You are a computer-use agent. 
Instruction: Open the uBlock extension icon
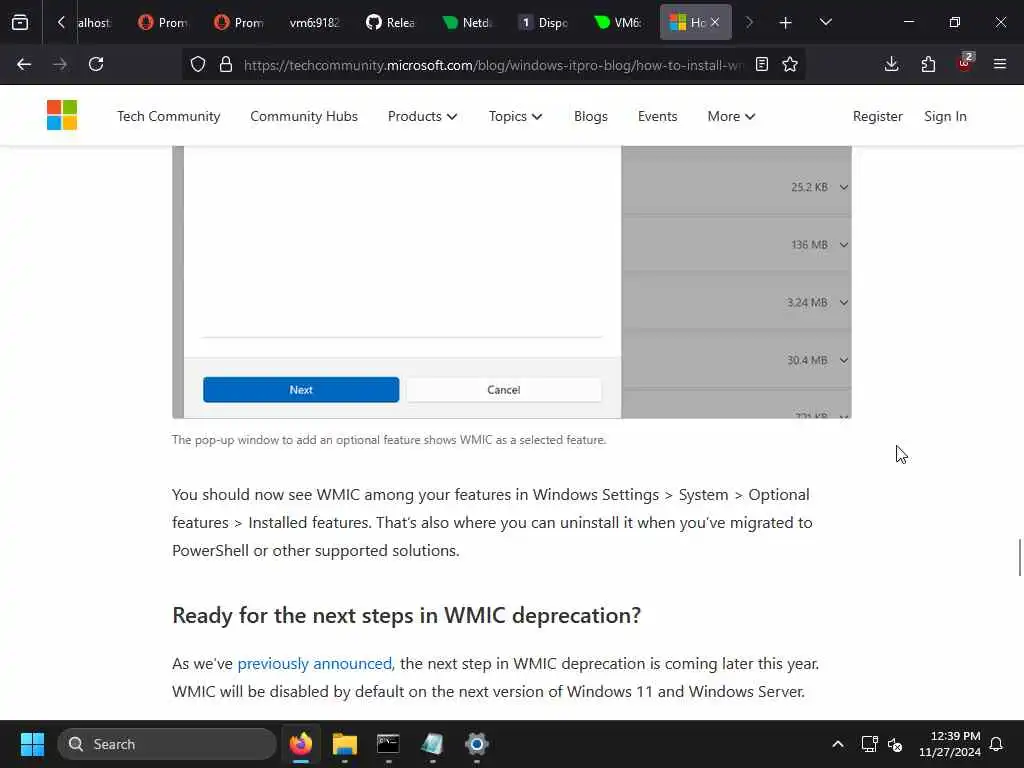coord(965,63)
